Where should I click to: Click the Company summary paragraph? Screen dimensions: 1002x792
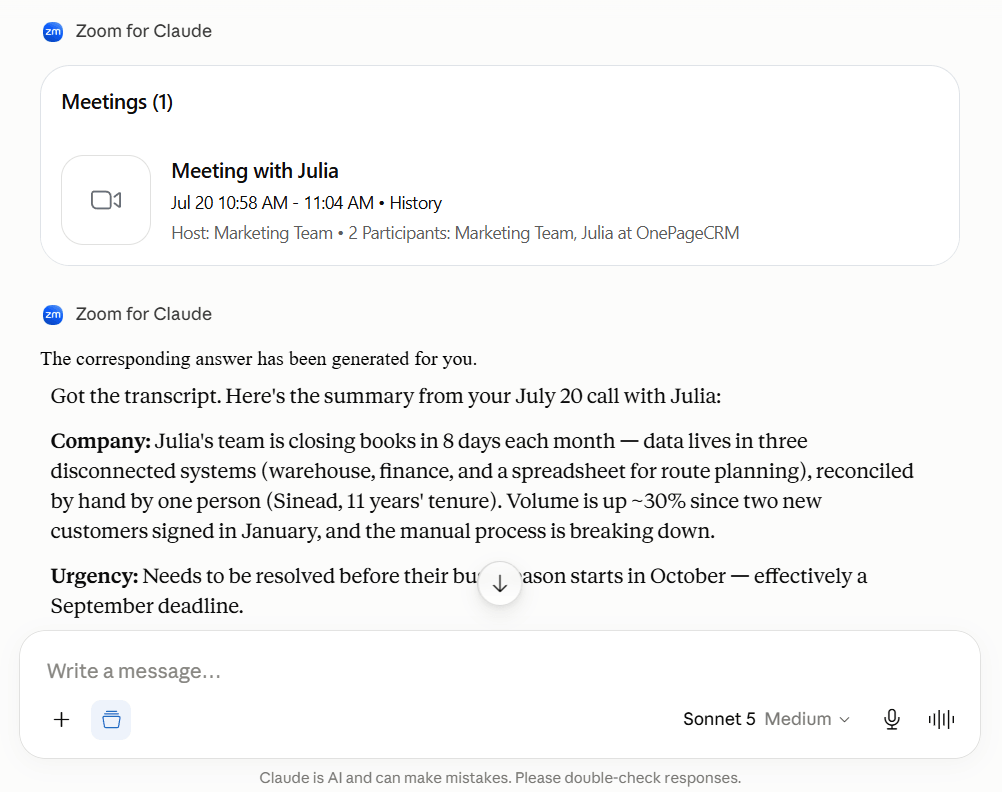coord(482,486)
